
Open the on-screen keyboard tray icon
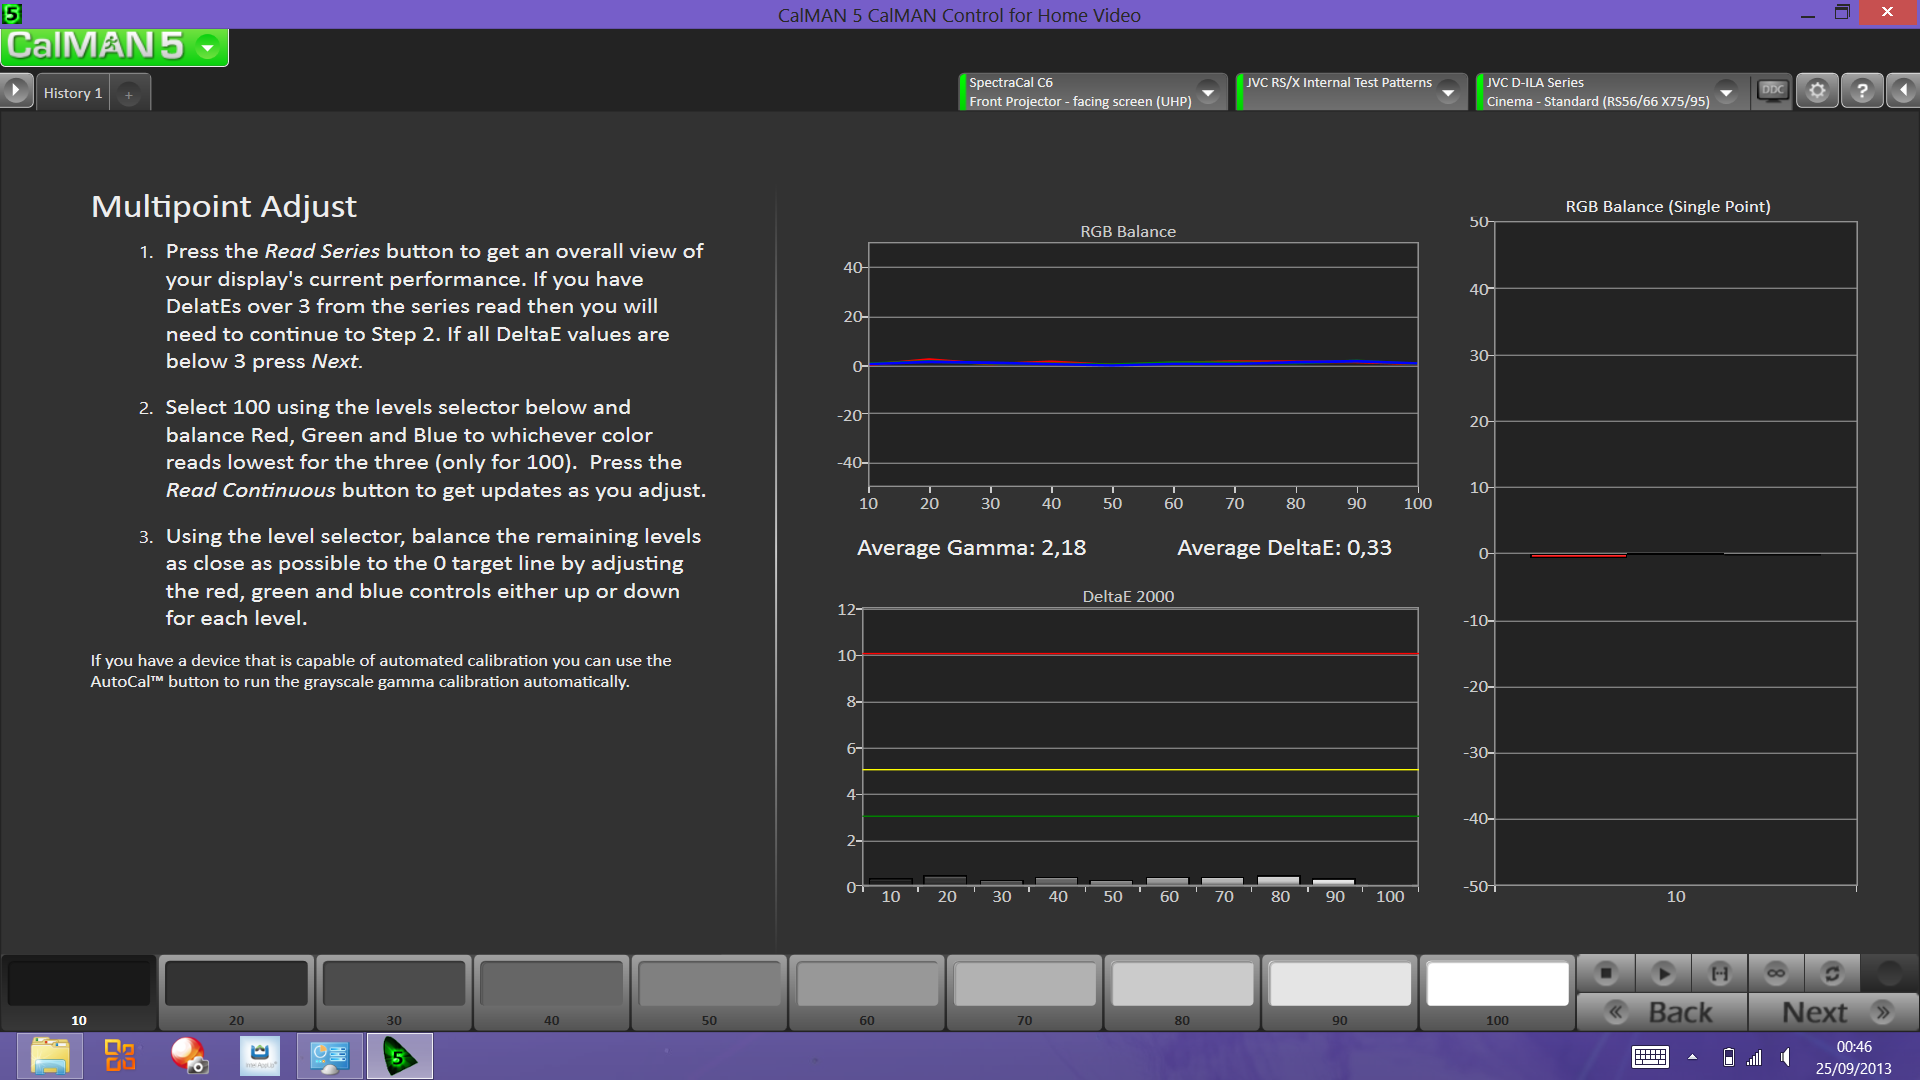click(x=1650, y=1057)
